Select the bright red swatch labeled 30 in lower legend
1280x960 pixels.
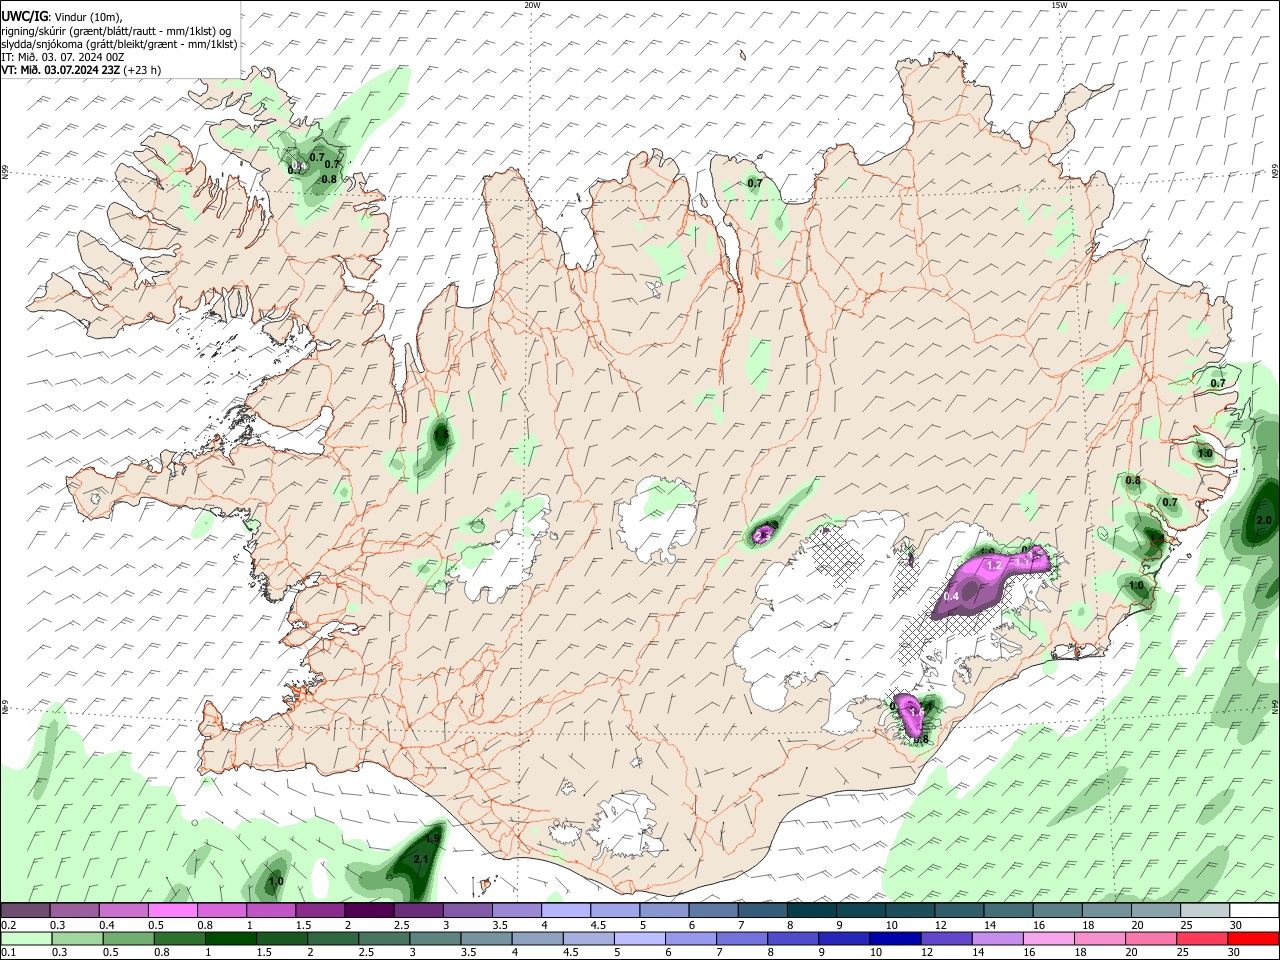point(1254,938)
